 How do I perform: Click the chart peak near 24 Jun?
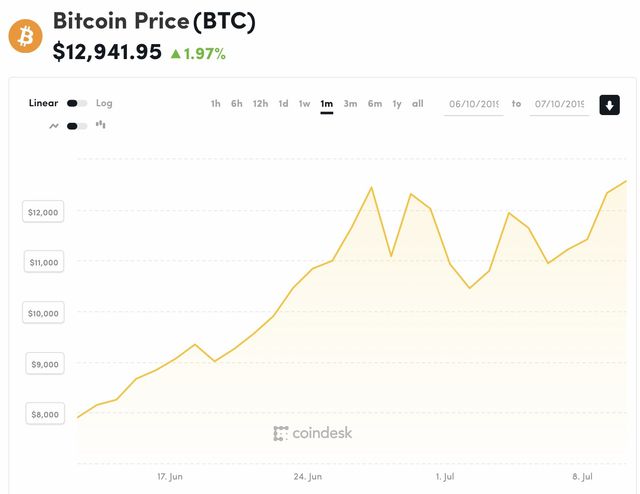click(372, 187)
